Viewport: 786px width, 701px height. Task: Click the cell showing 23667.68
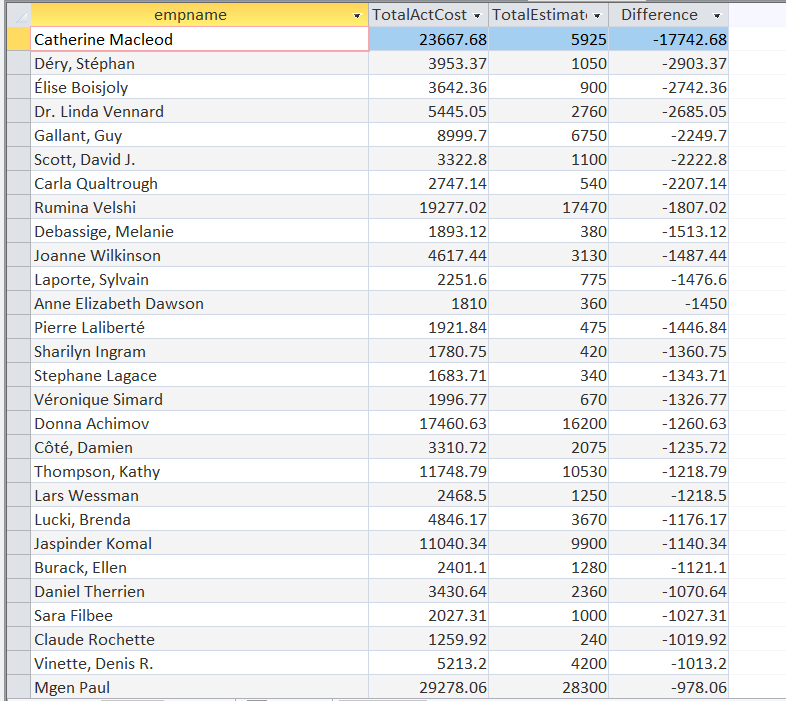429,39
